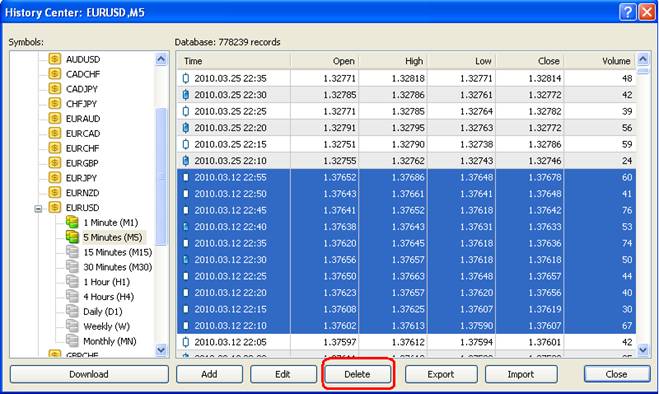The width and height of the screenshot is (659, 394).
Task: Select the 2010.03.25 22:20 record row
Action: tap(406, 127)
